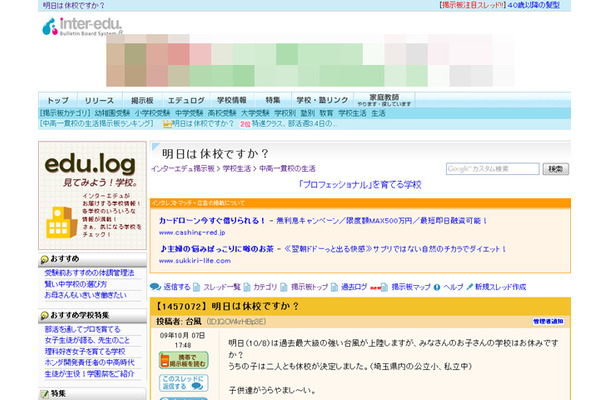This screenshot has width=610, height=400.
Task: Click 特進クラス ranking link
Action: point(294,124)
